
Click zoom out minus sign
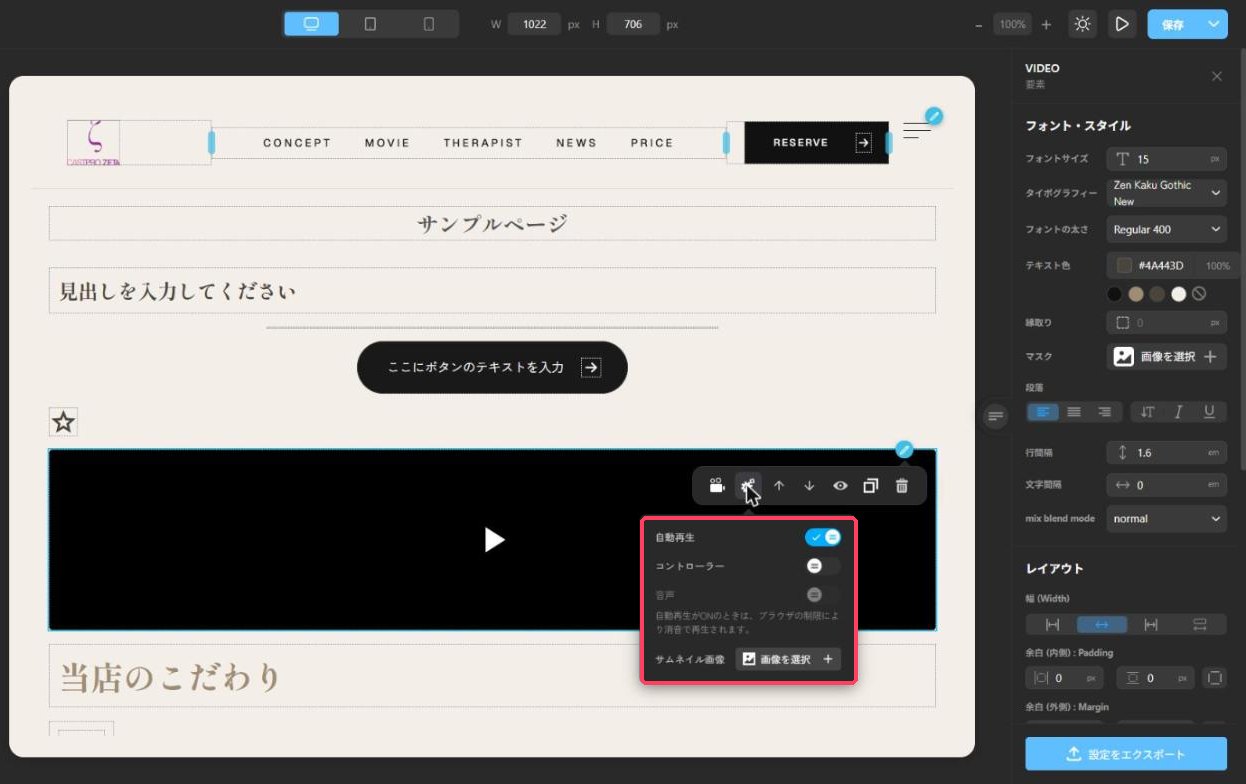(979, 24)
